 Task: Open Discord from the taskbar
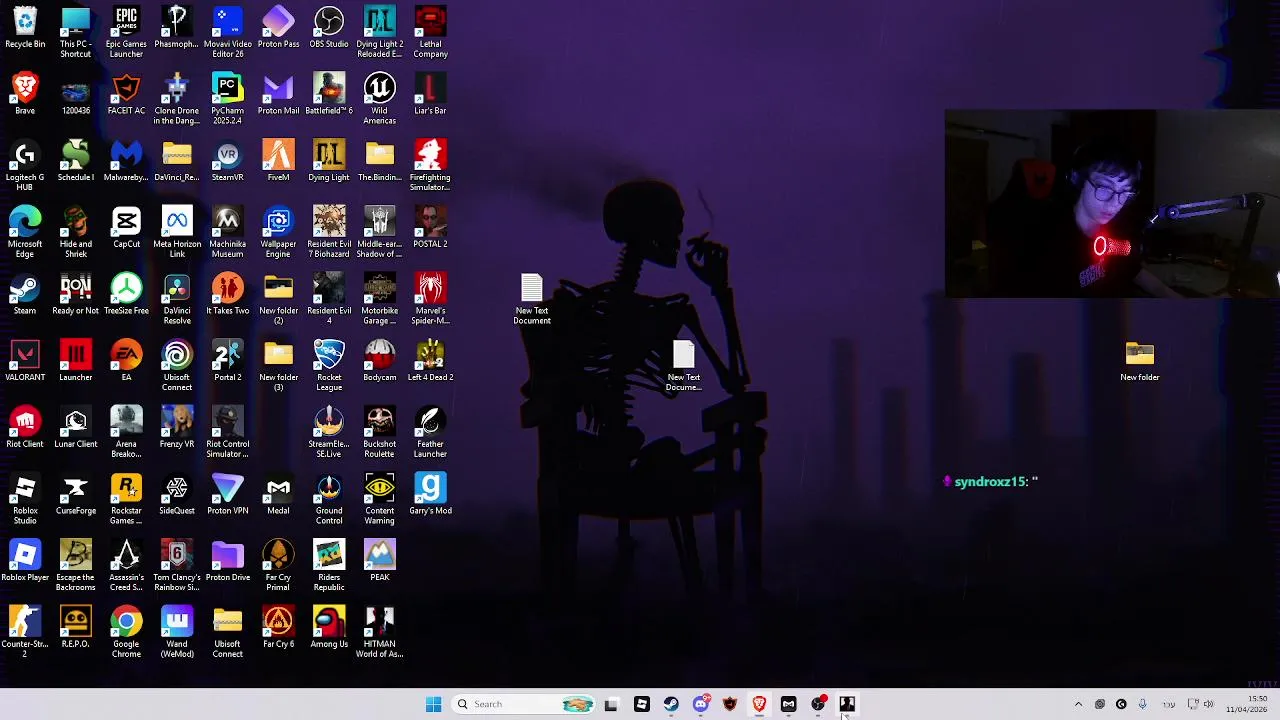(700, 704)
